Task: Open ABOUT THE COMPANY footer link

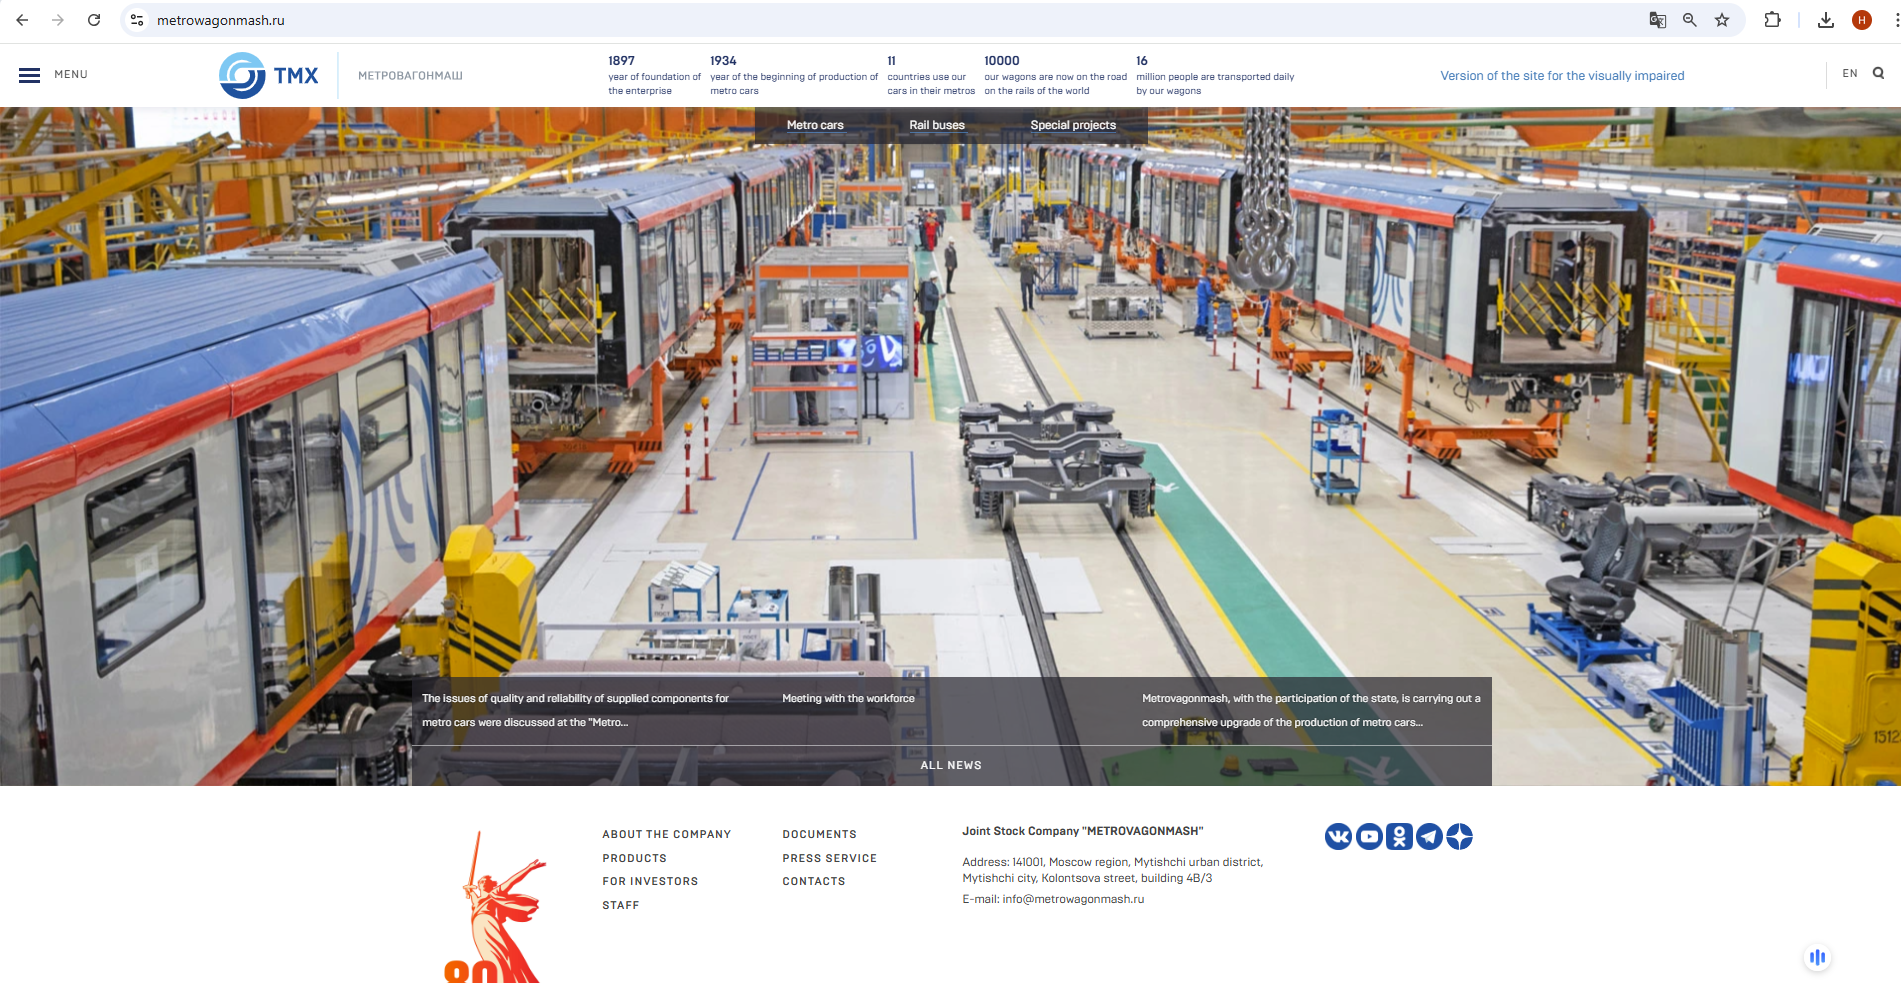Action: 666,834
